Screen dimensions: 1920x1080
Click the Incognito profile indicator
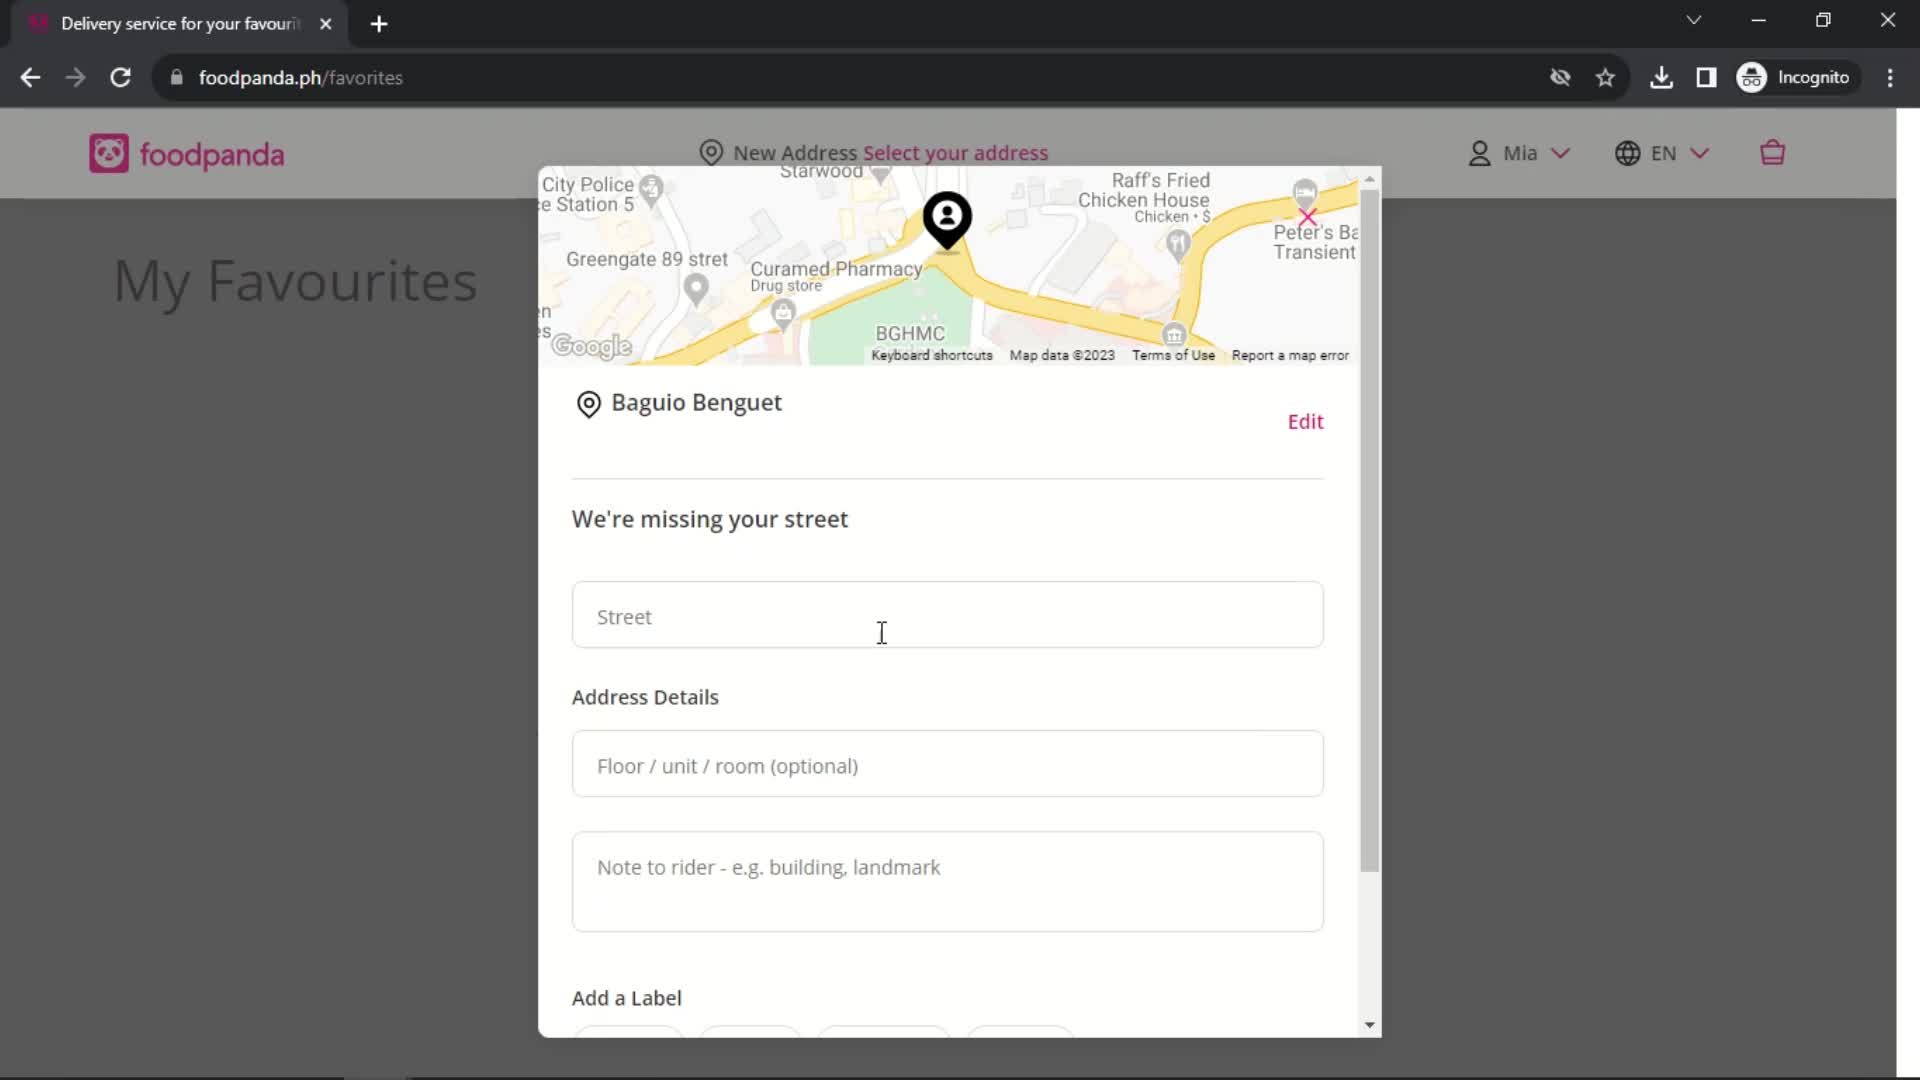tap(1795, 77)
